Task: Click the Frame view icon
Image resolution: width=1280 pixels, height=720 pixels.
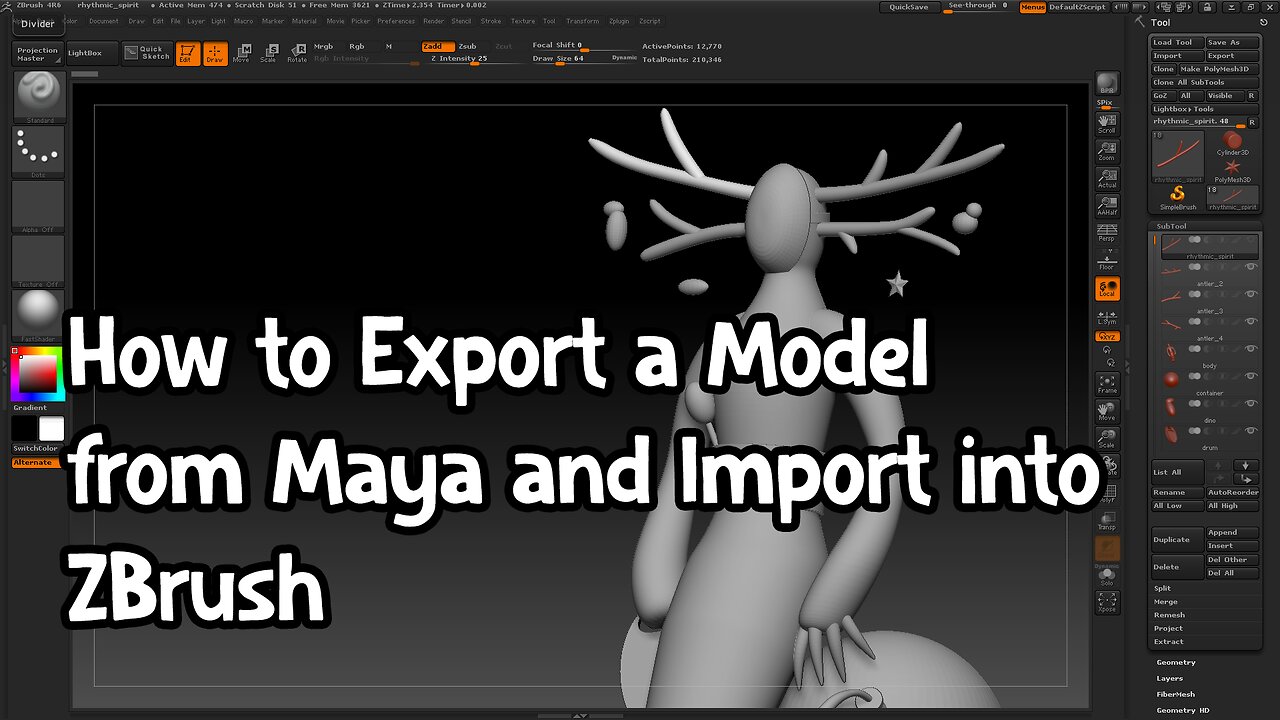Action: (x=1107, y=384)
